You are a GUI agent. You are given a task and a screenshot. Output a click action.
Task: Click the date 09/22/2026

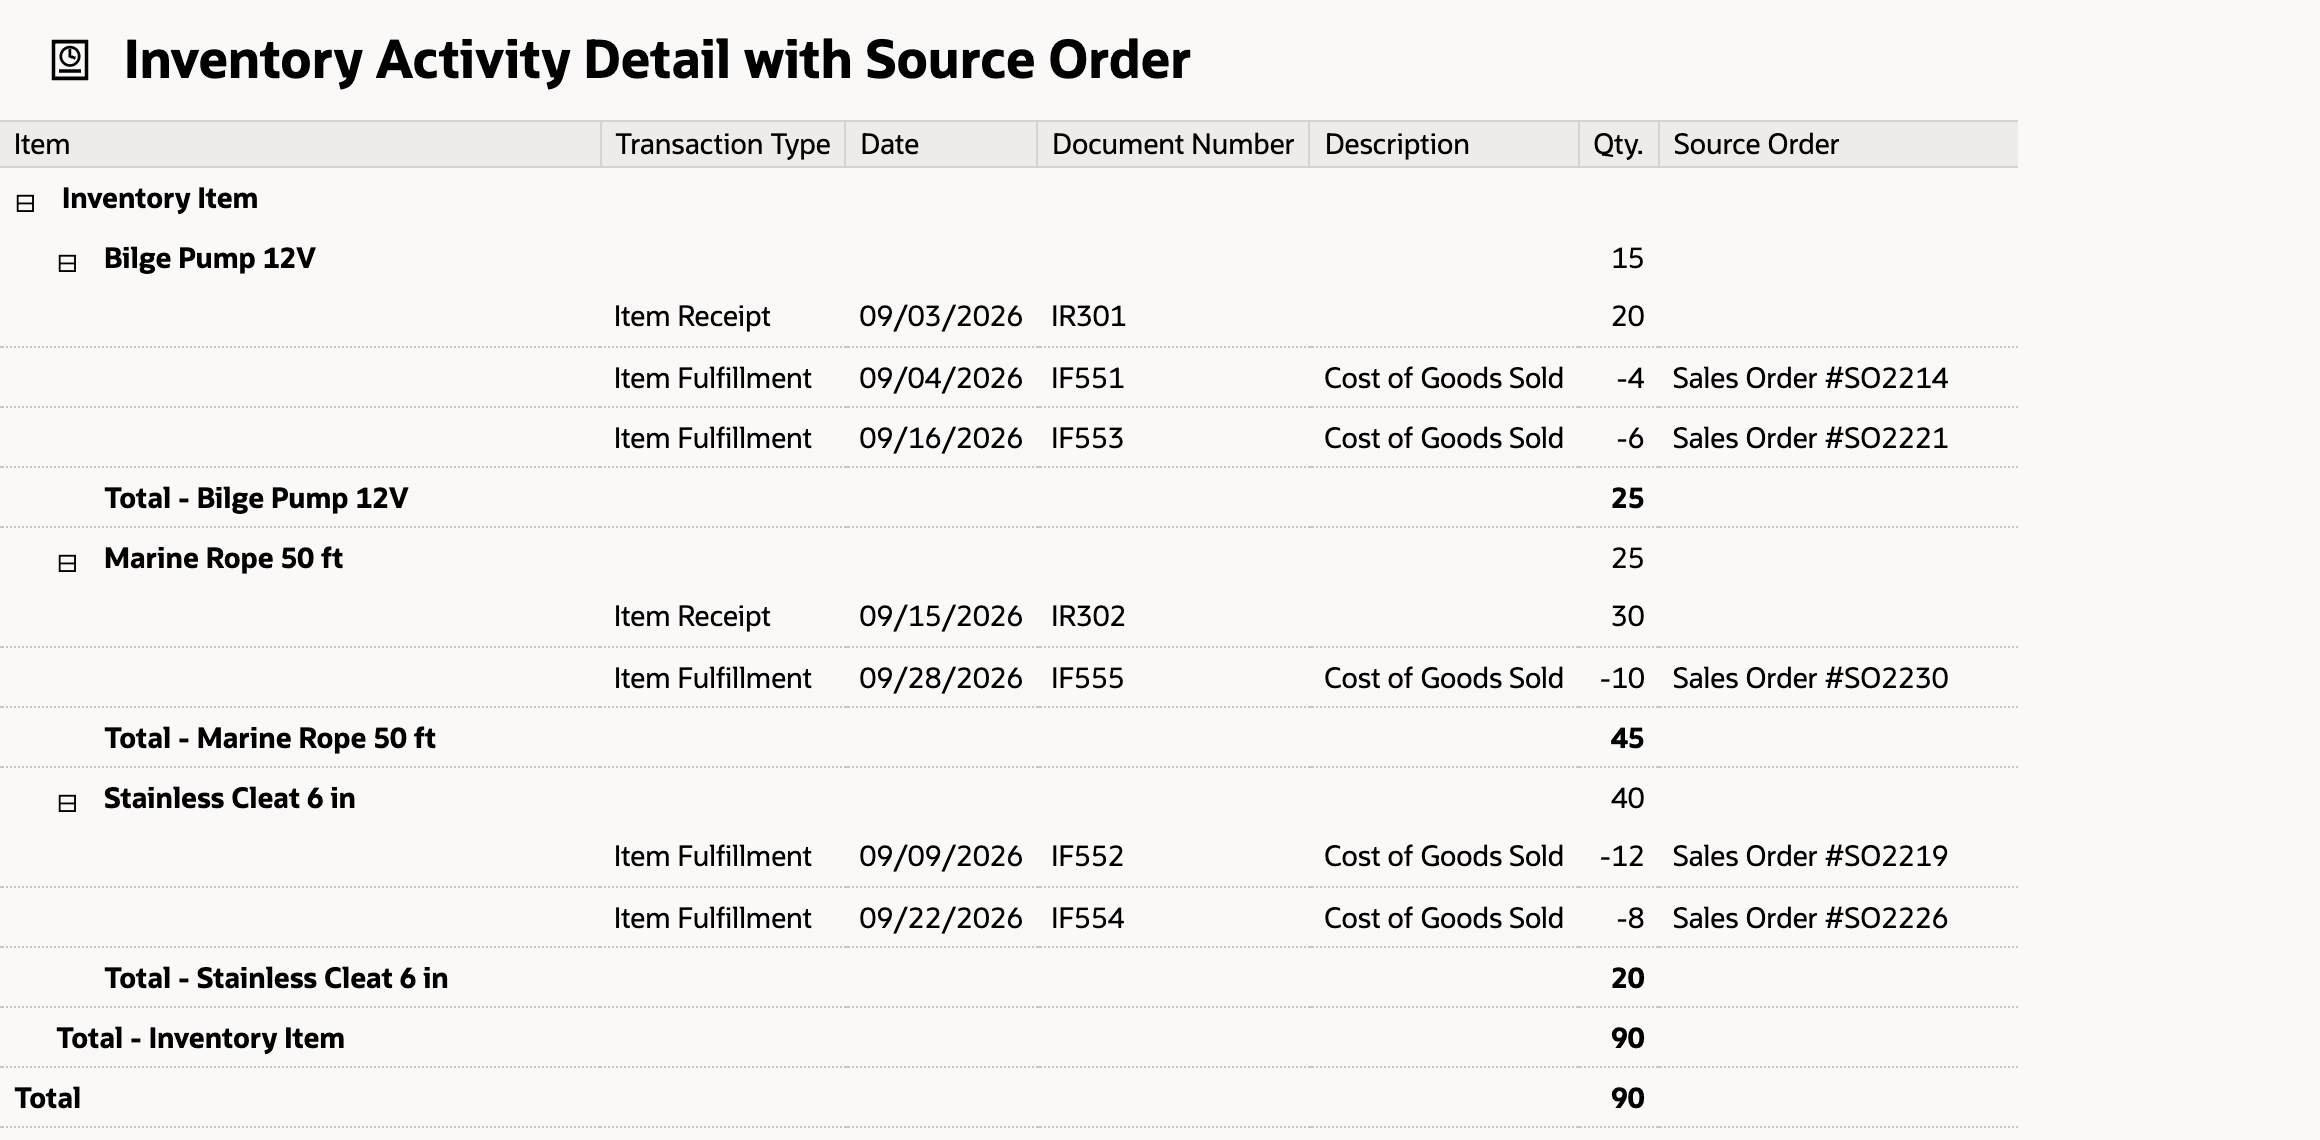pyautogui.click(x=940, y=918)
